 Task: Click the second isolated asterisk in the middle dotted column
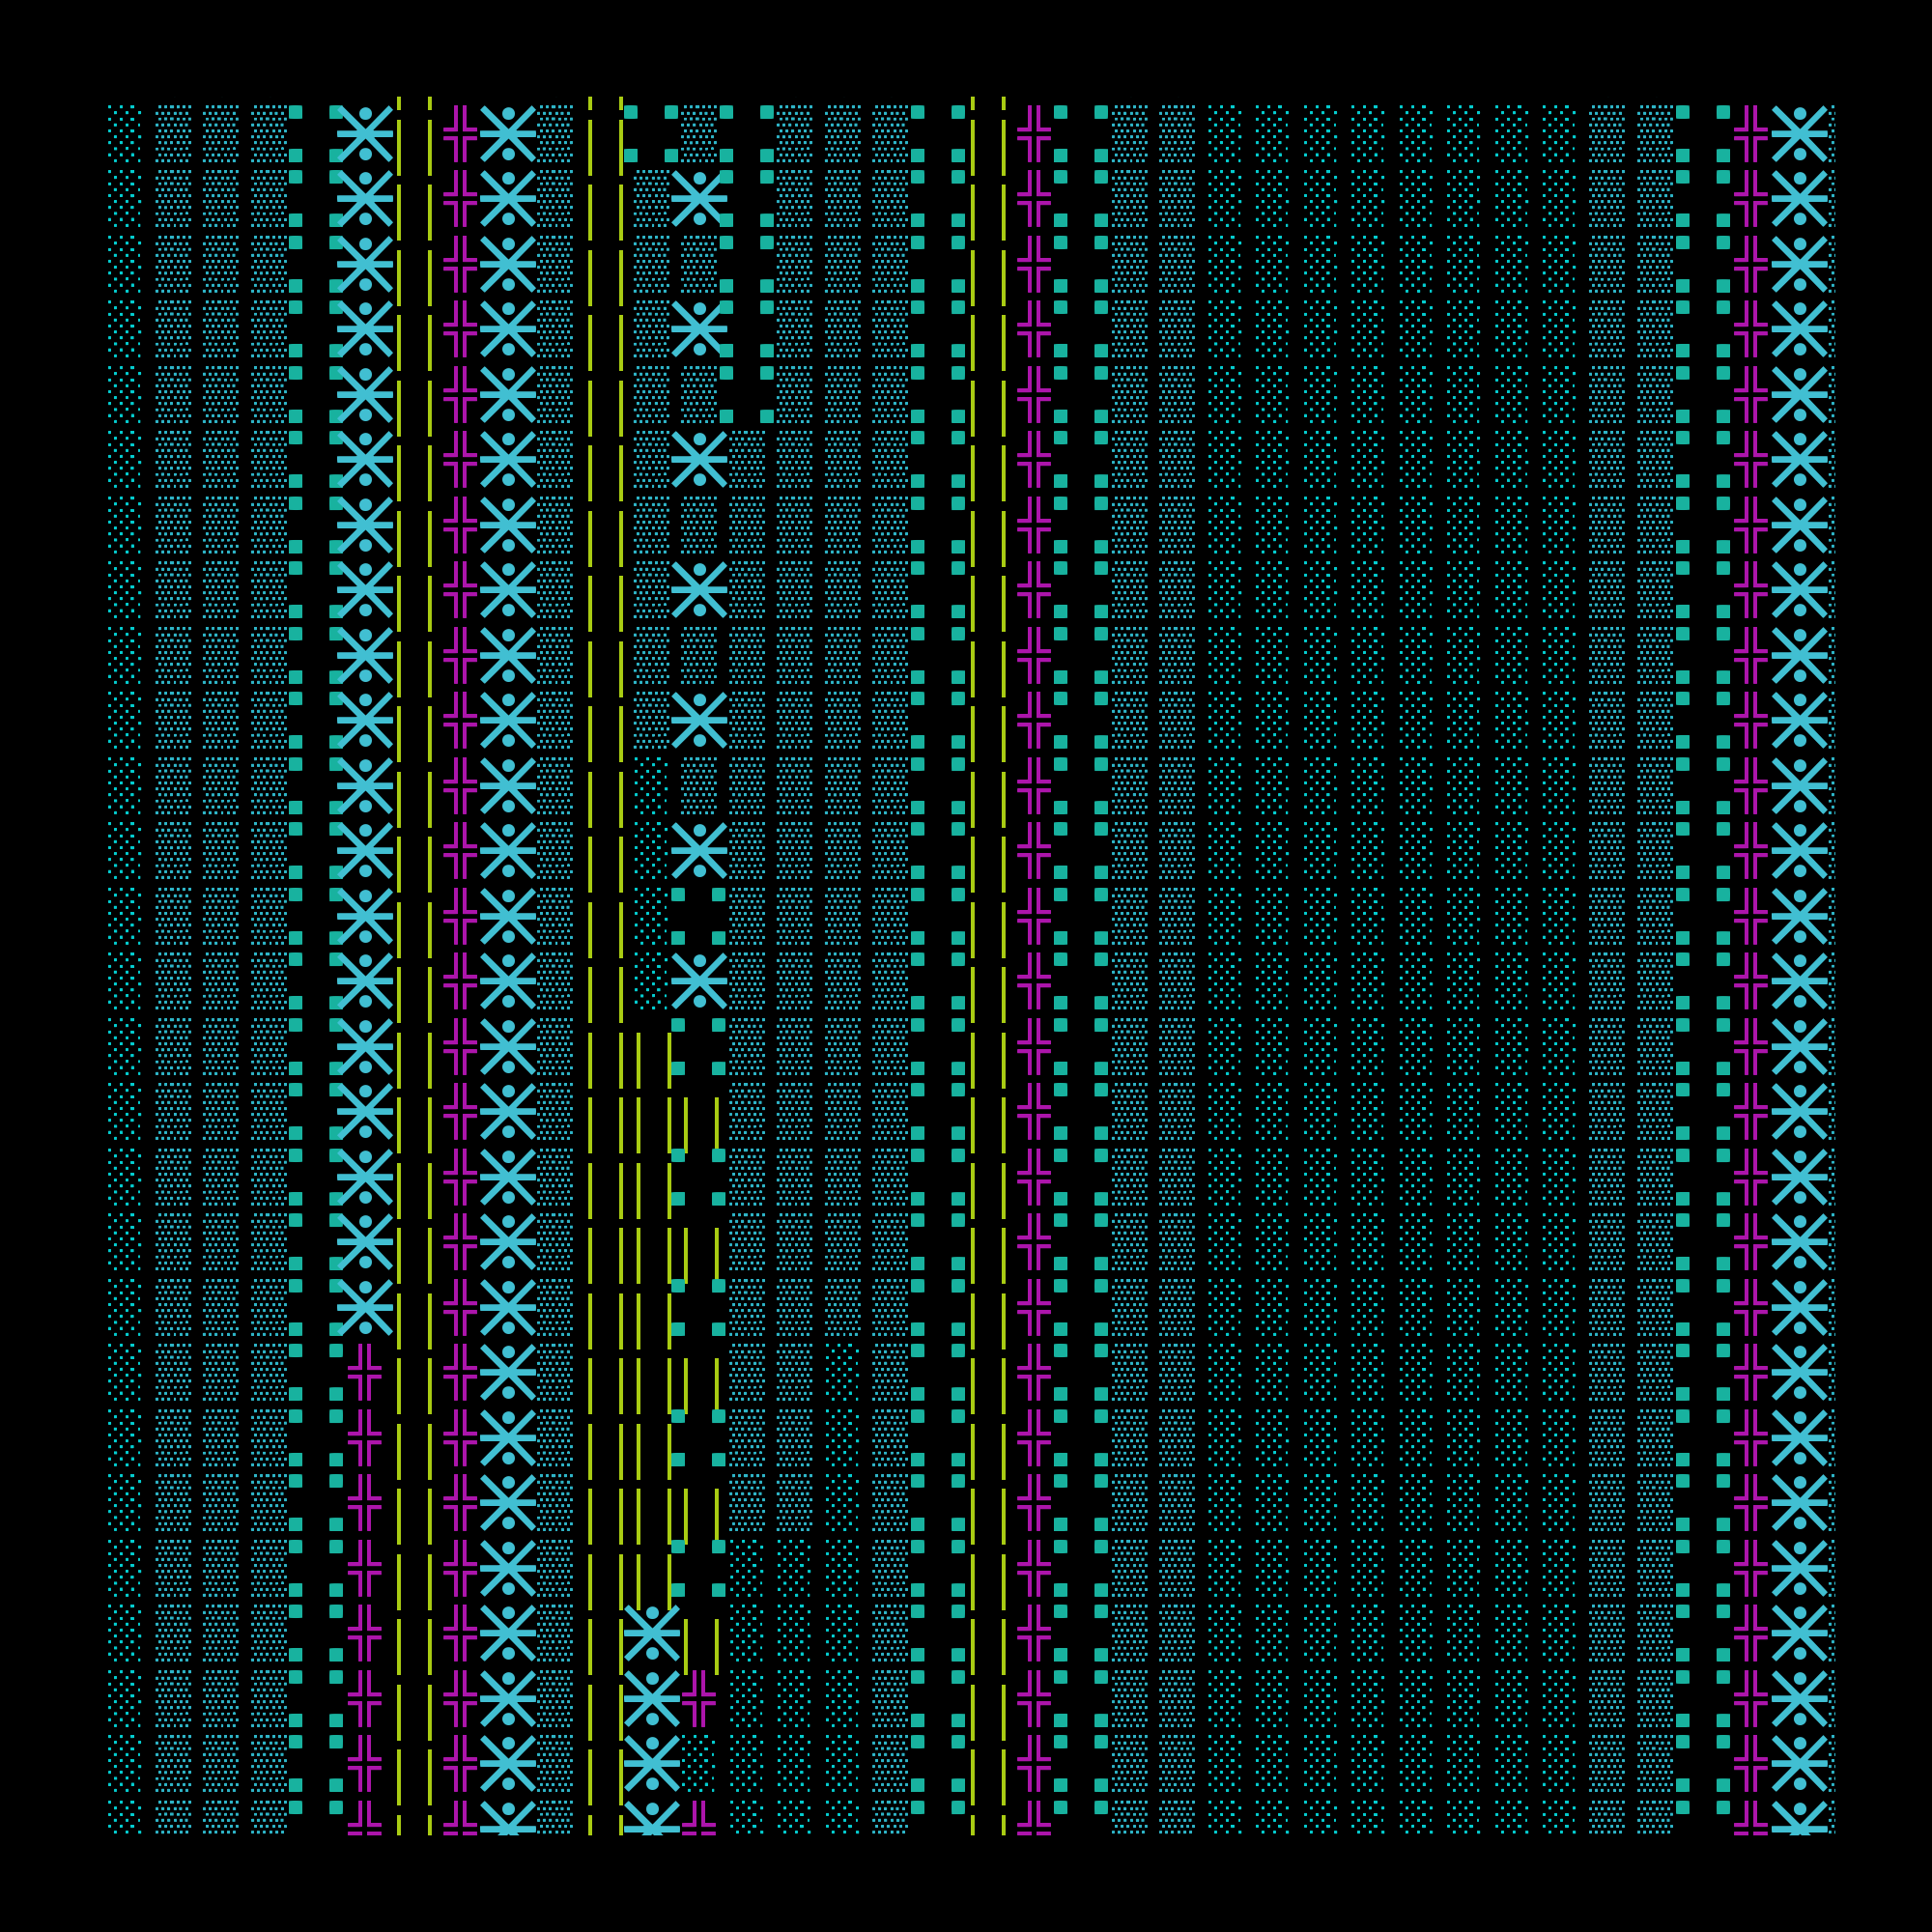(699, 328)
